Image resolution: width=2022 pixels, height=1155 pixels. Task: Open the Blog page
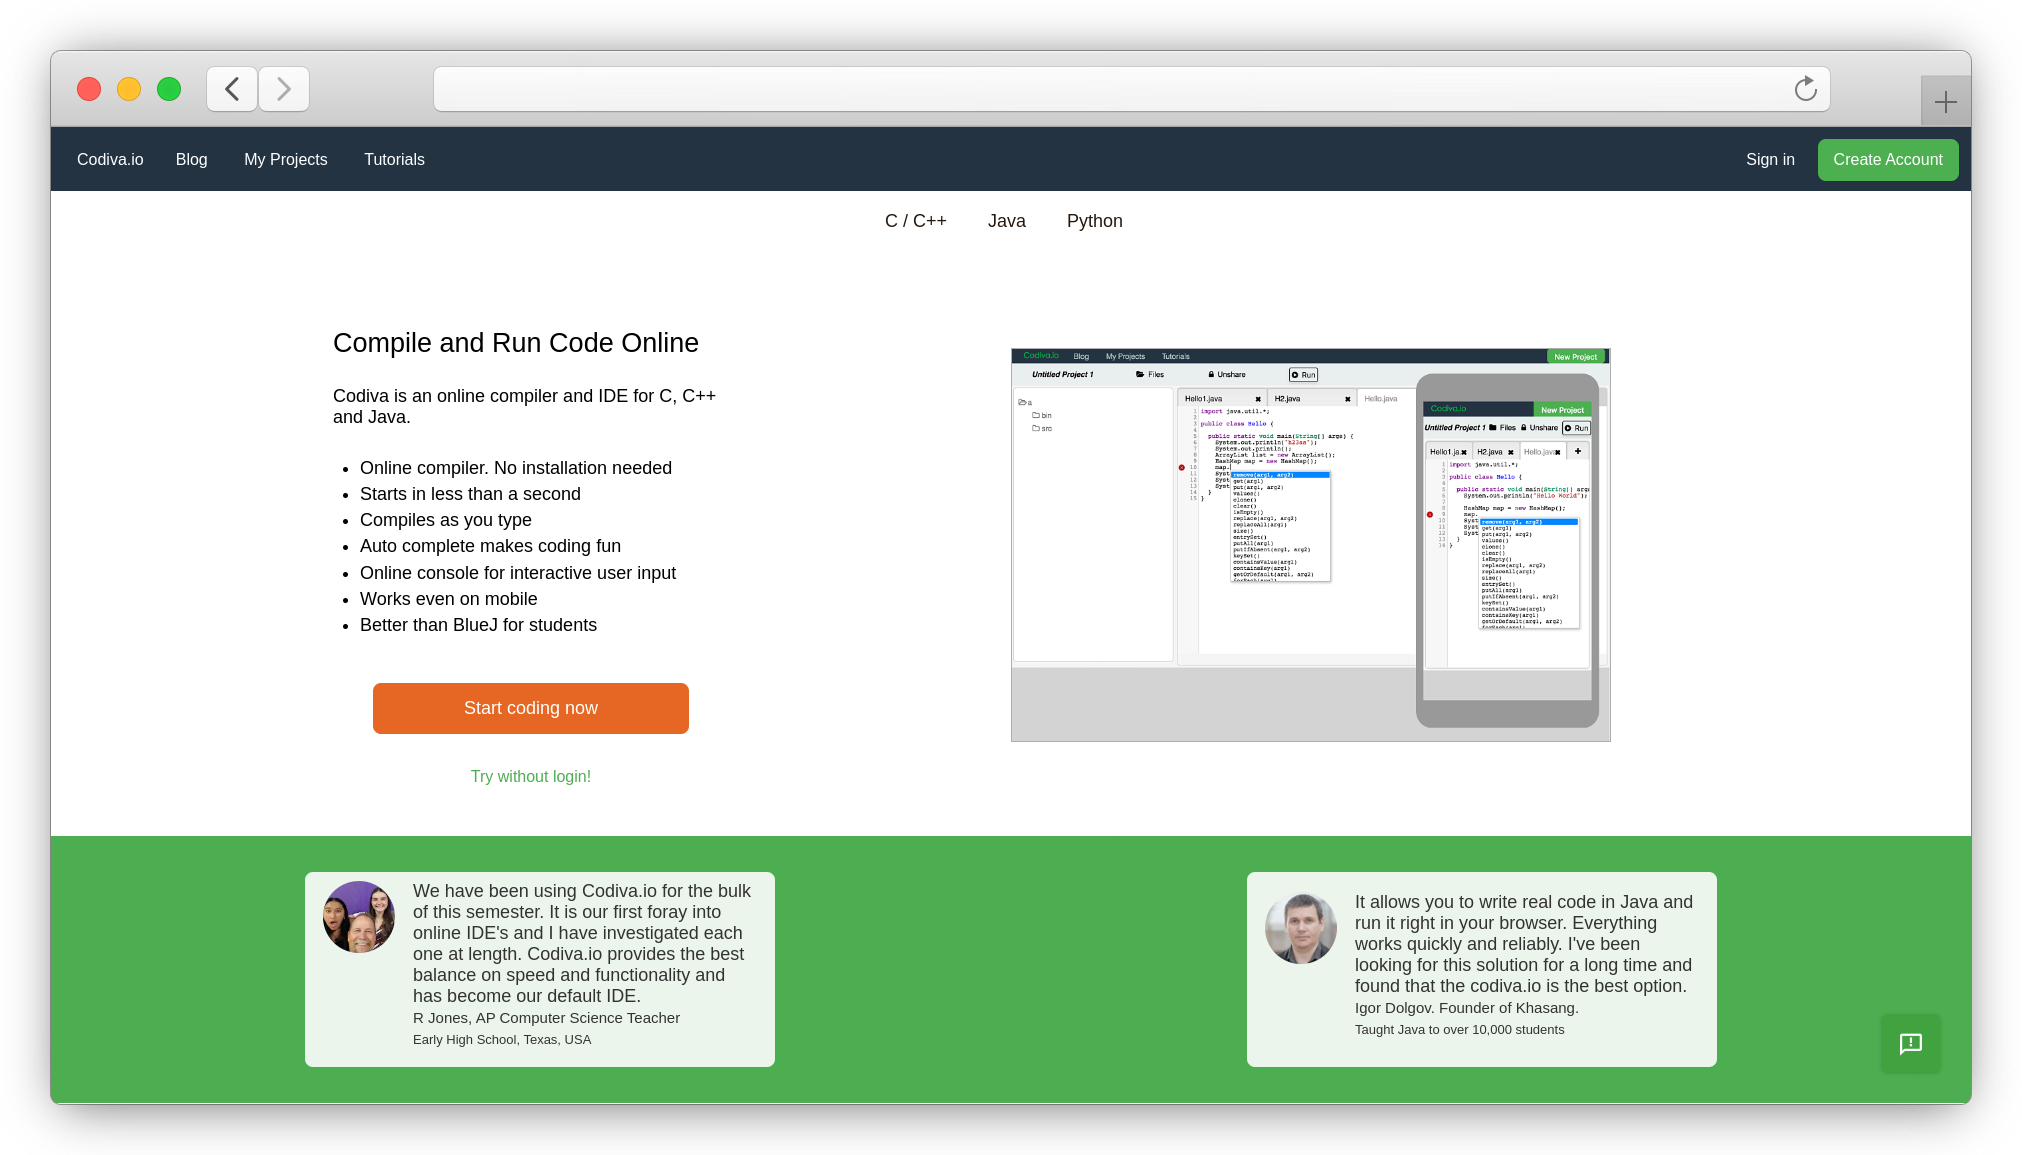coord(192,159)
